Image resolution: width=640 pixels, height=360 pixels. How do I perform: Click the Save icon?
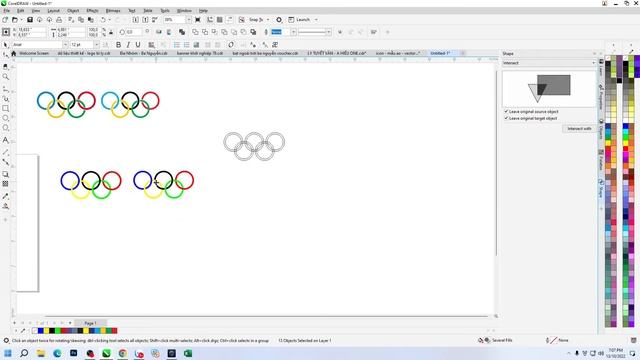30,20
